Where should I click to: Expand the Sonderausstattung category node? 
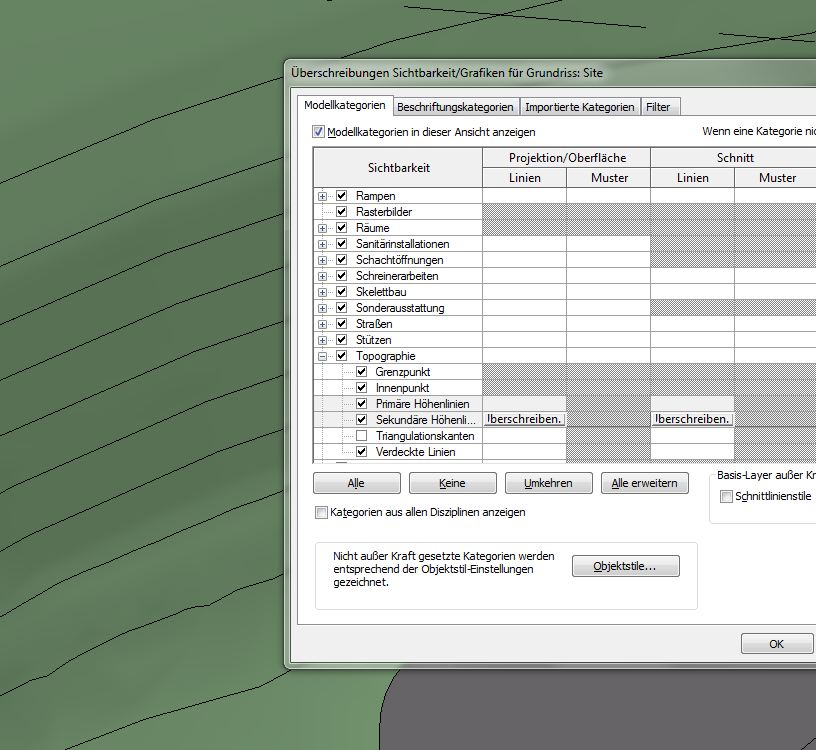[x=323, y=308]
